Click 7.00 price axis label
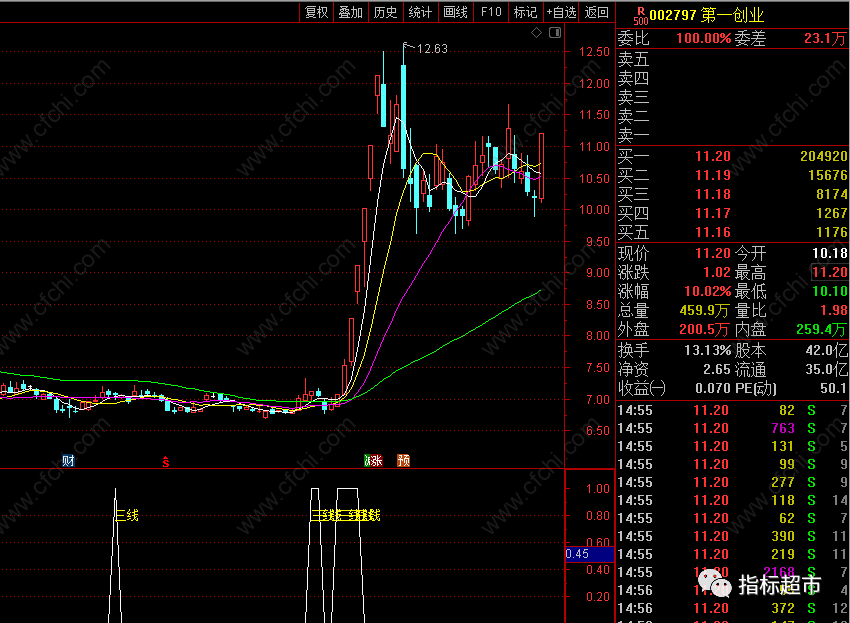Screen dimensions: 850x623 click(x=598, y=400)
